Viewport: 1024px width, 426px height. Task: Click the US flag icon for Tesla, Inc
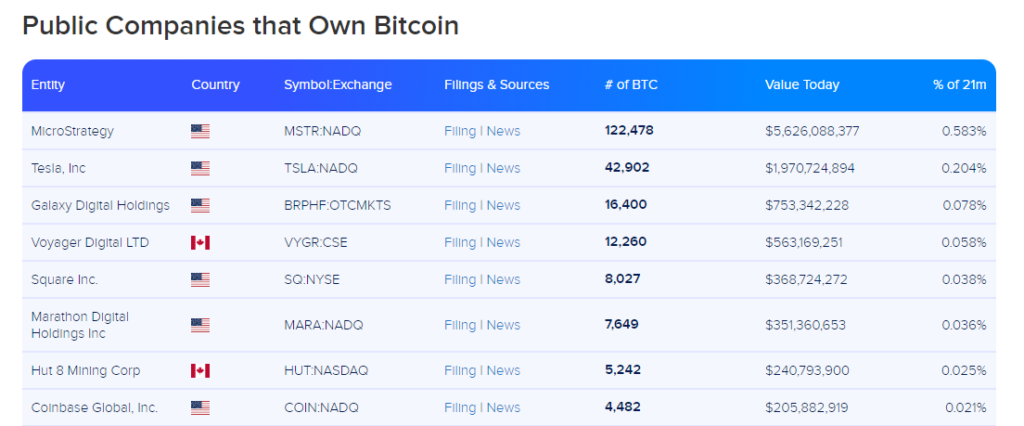tap(200, 168)
